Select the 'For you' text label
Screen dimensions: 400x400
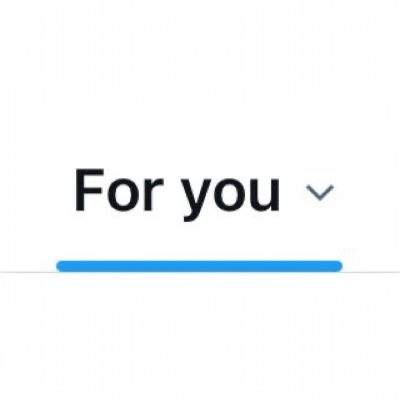(x=177, y=194)
